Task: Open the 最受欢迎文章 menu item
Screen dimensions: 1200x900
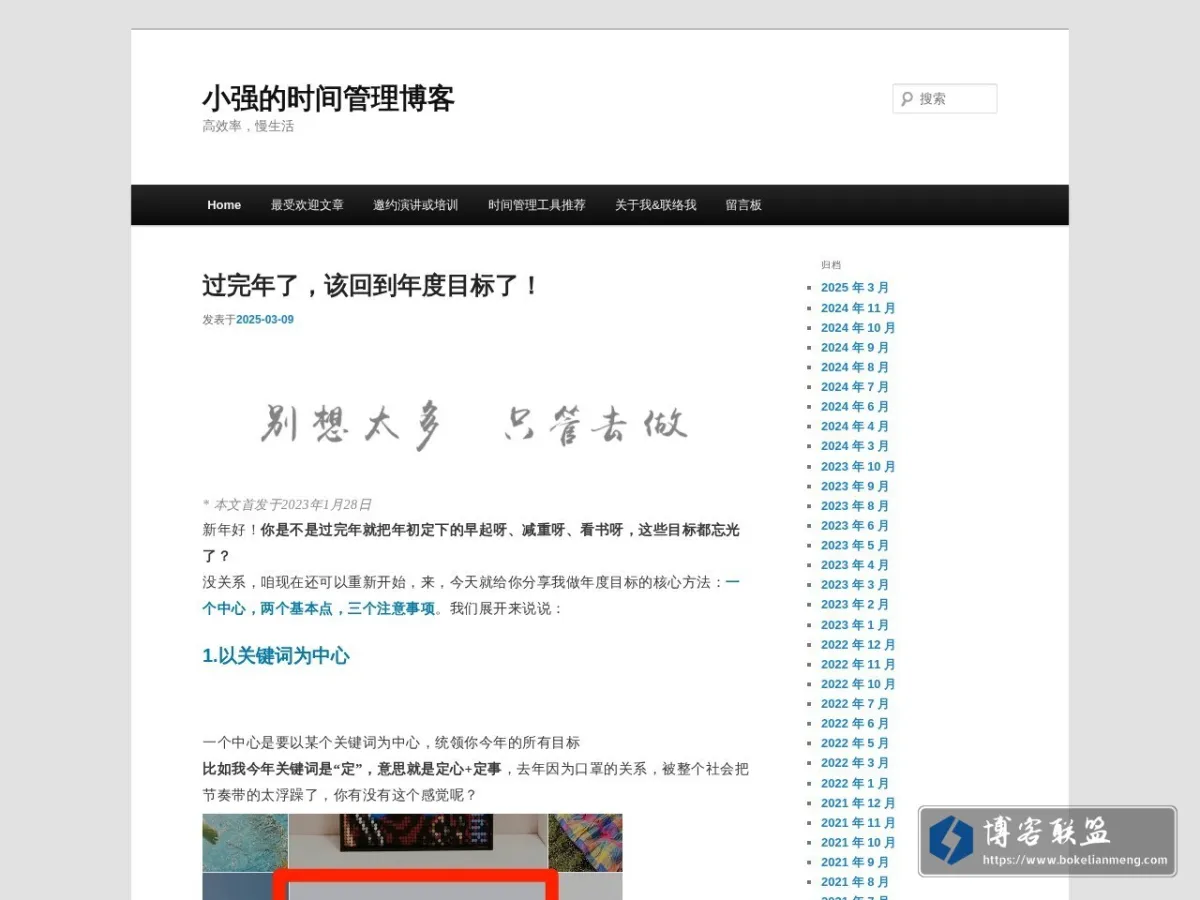Action: pyautogui.click(x=307, y=205)
